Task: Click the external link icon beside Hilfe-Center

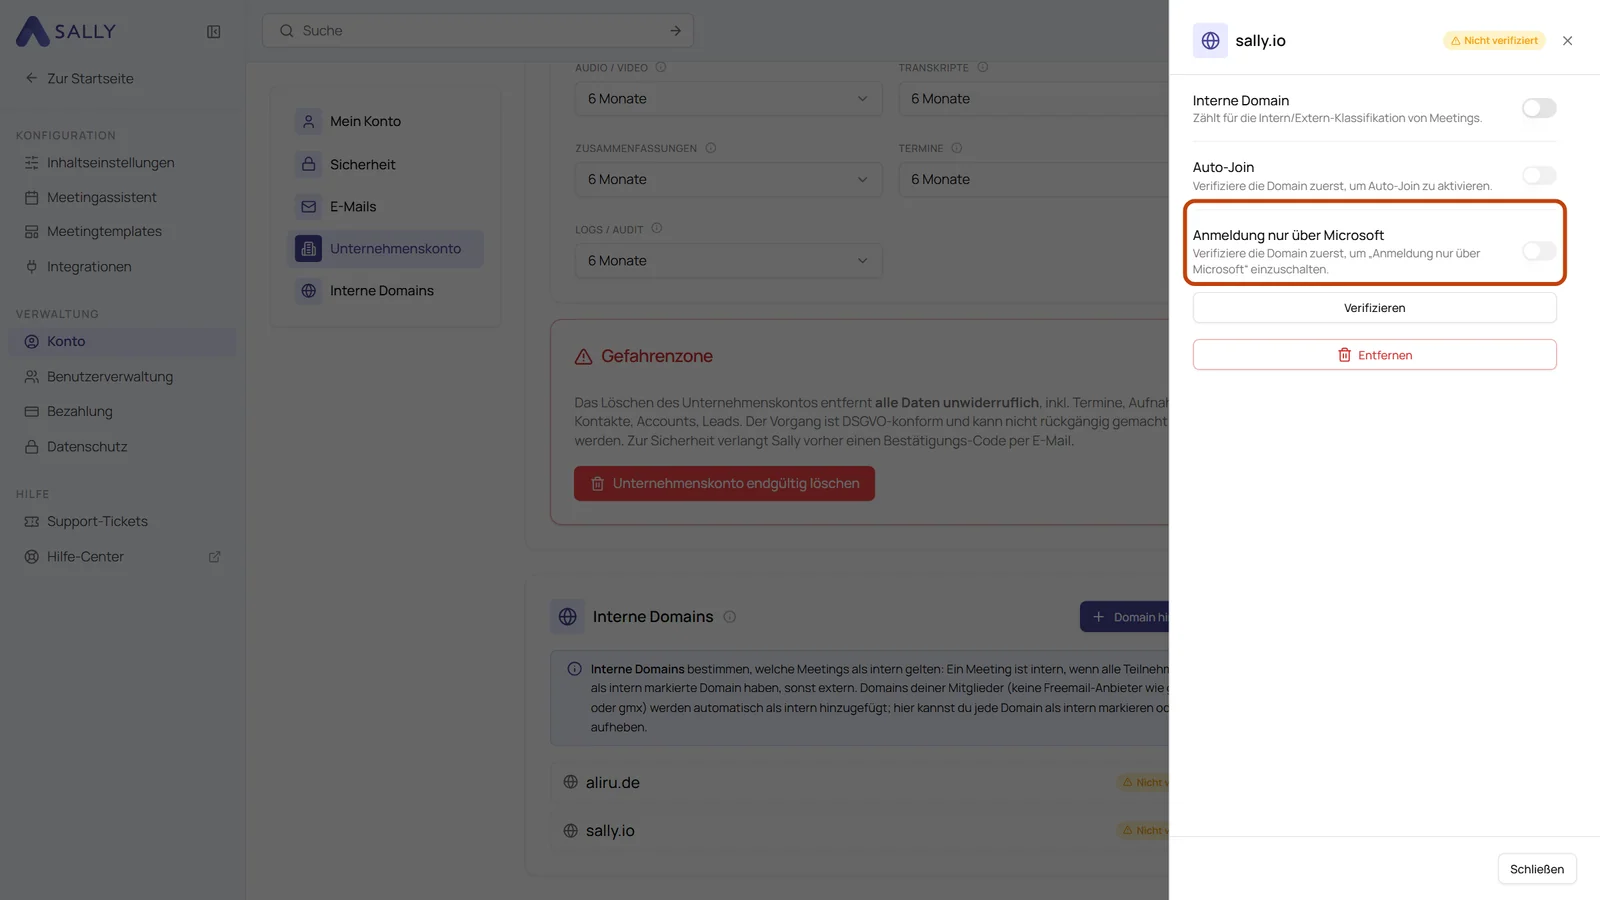Action: (x=214, y=557)
